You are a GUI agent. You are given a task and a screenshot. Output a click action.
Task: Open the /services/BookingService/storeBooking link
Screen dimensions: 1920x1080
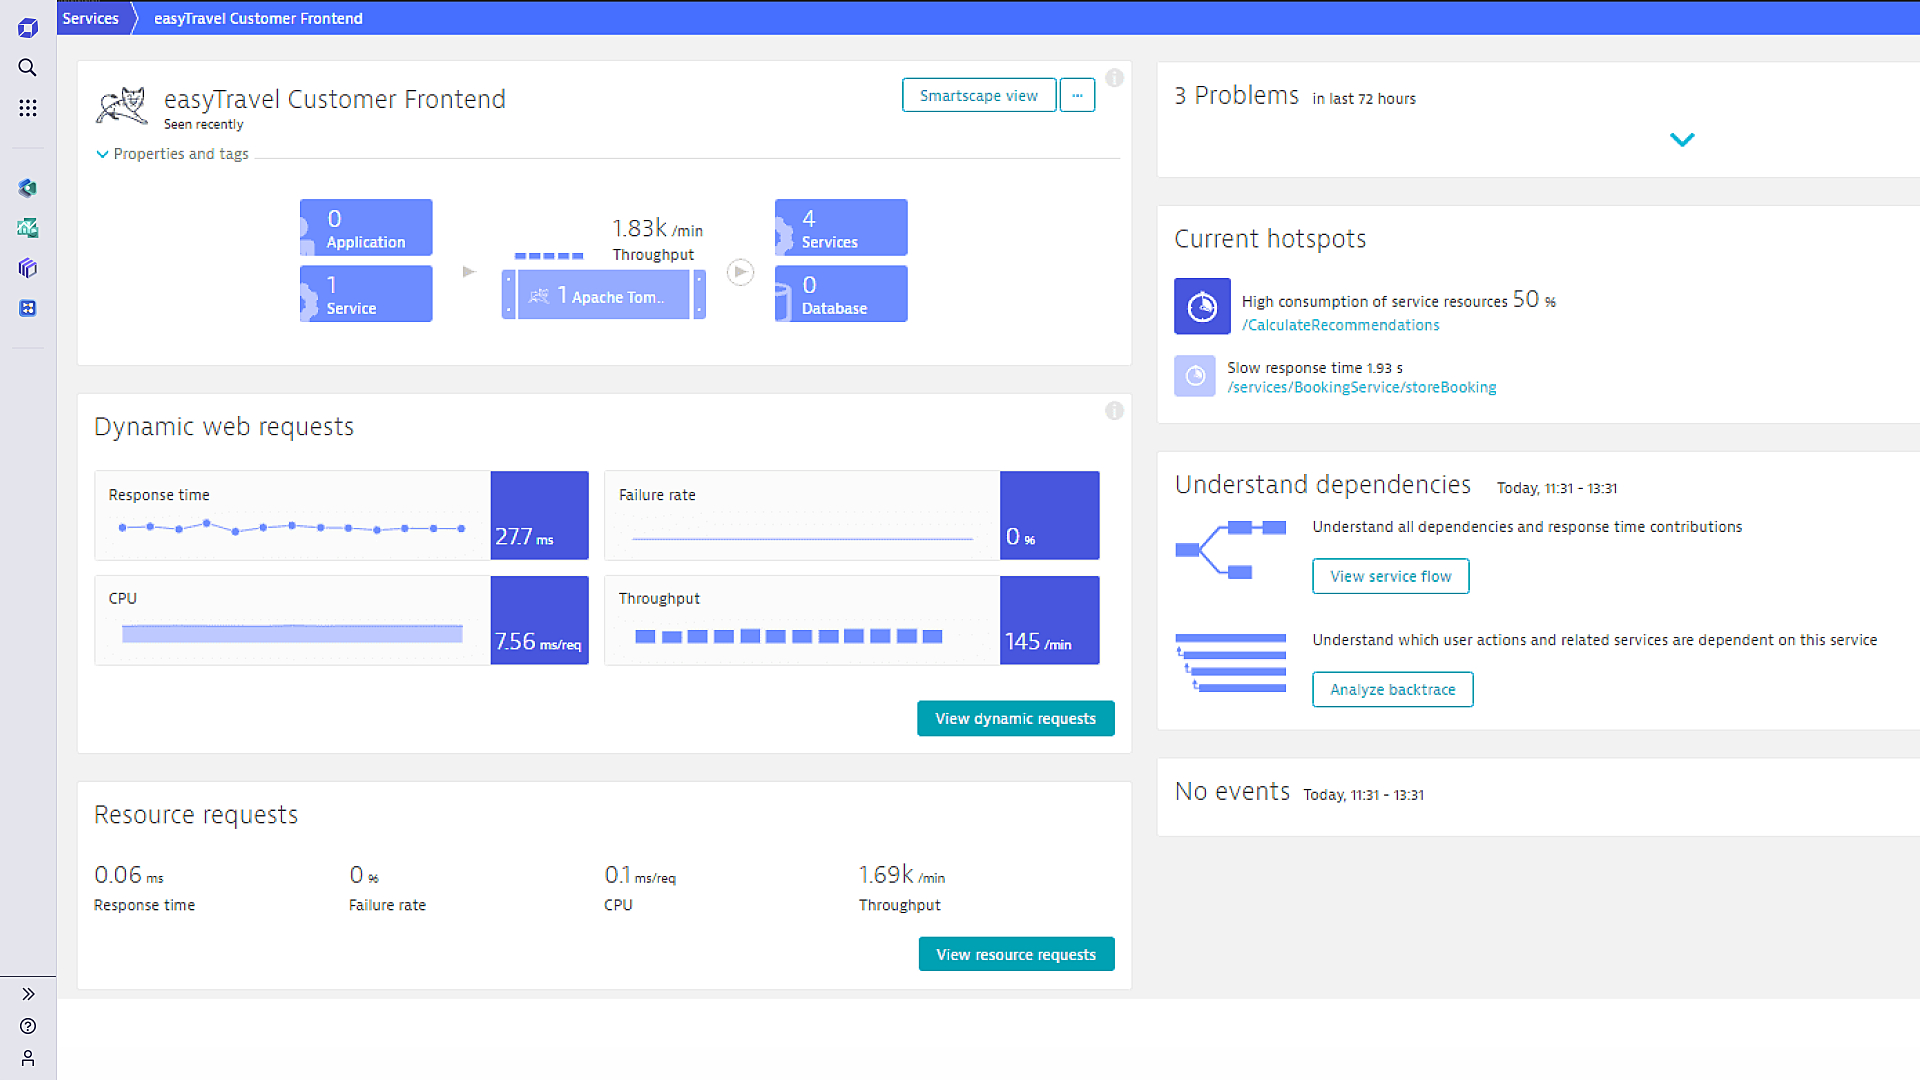coord(1361,388)
